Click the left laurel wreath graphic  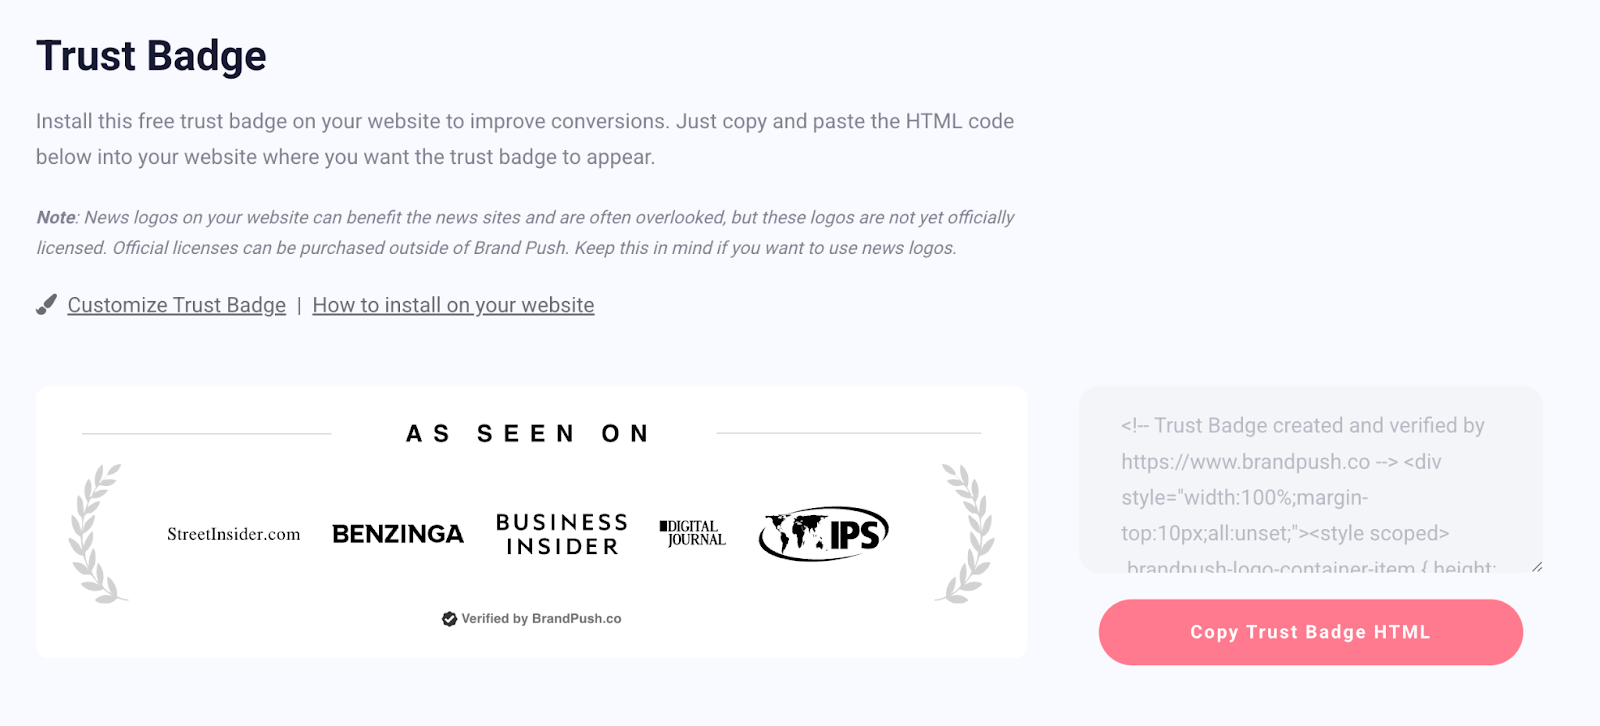(x=97, y=533)
